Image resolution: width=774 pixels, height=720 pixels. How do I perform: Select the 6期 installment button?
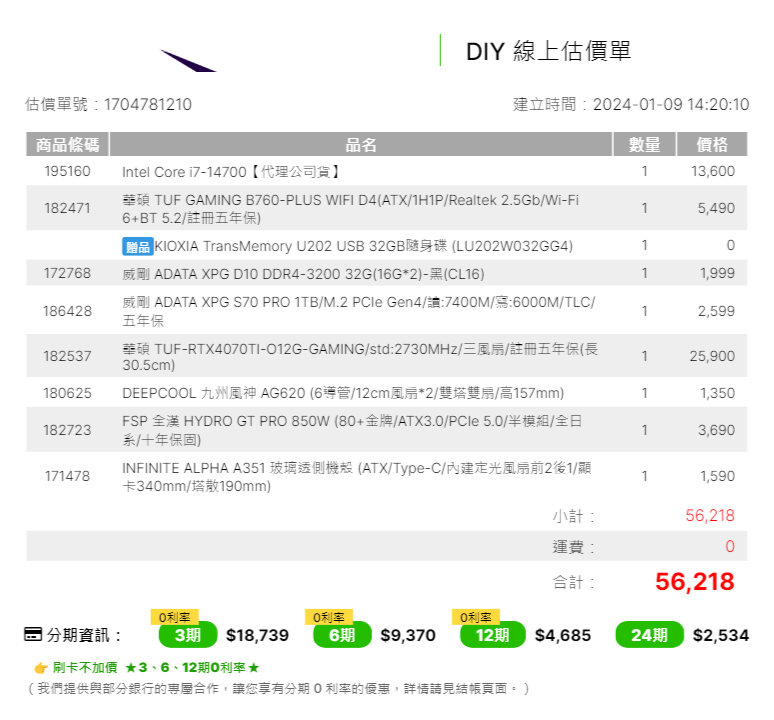342,635
